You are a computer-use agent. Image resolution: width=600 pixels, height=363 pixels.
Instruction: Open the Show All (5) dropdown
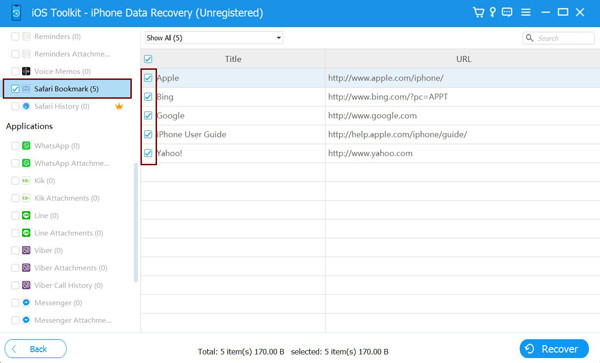[214, 38]
